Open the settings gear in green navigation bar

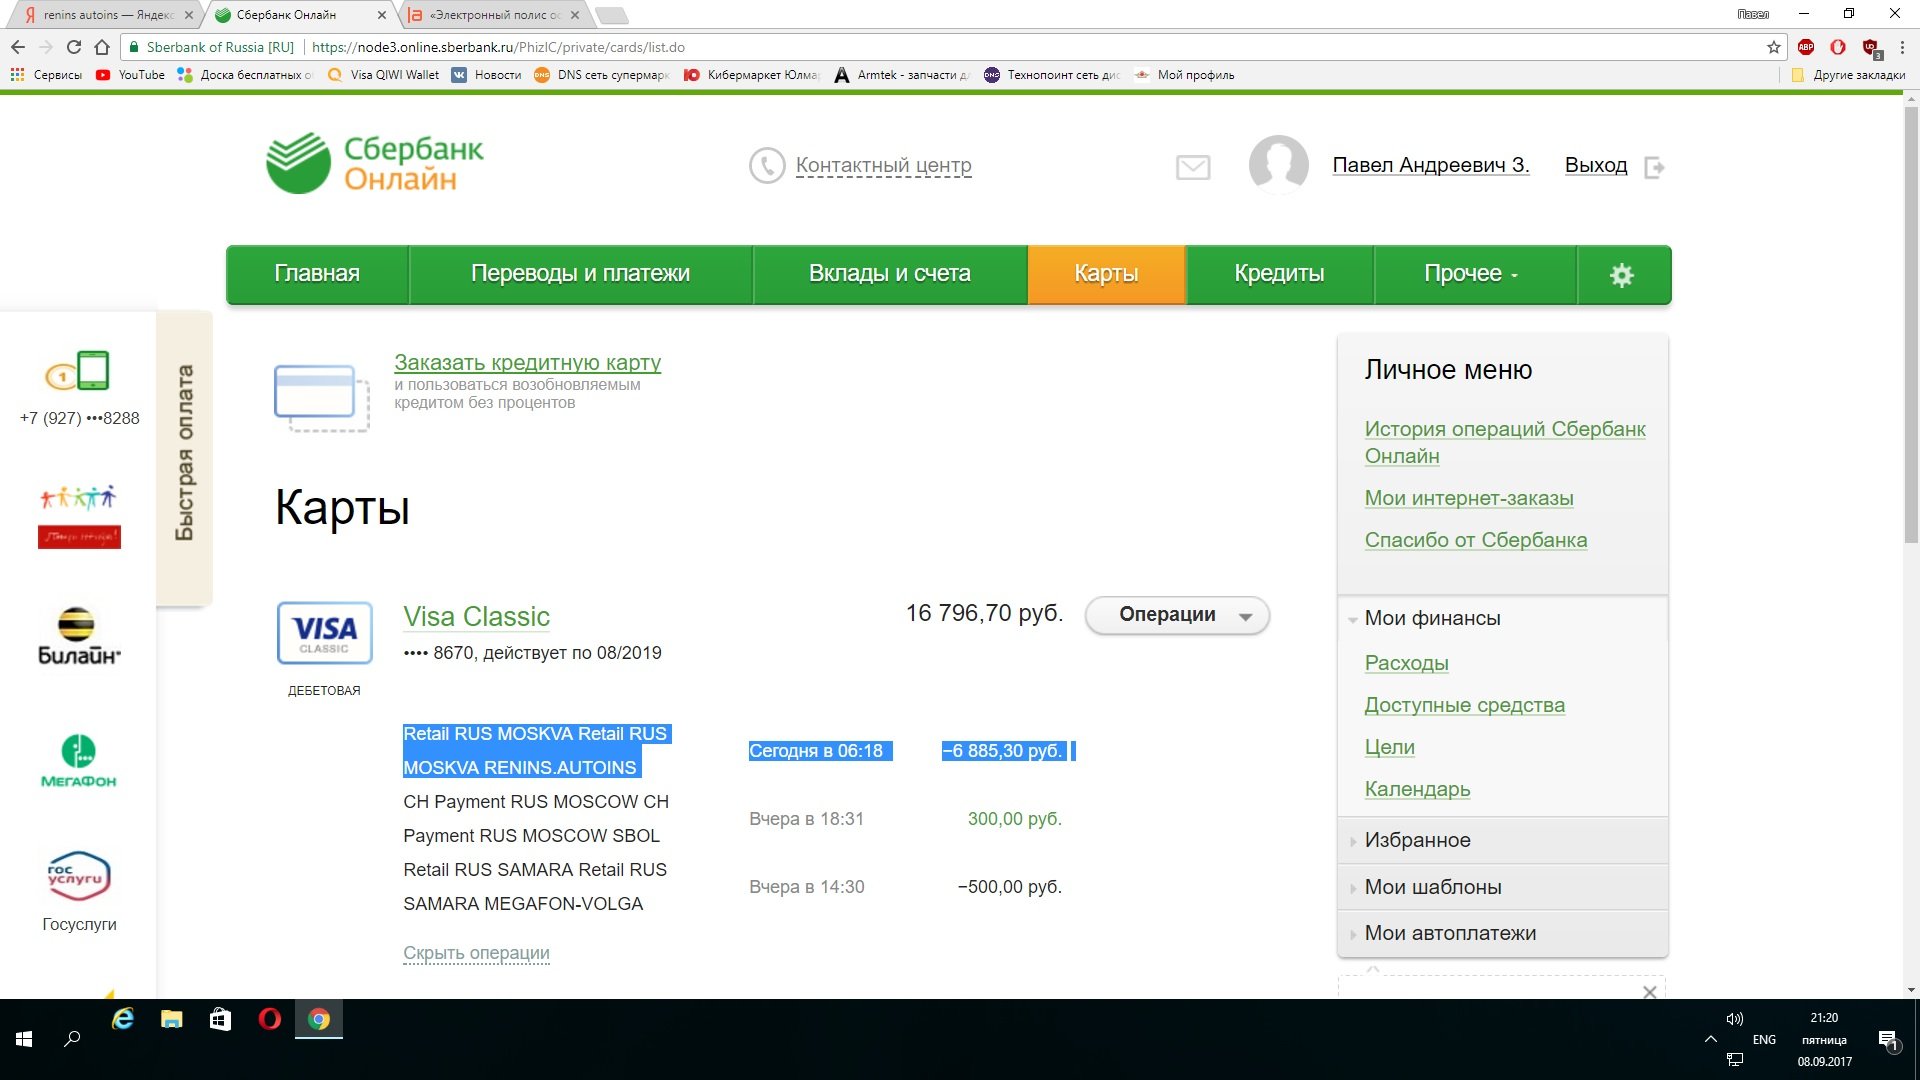click(x=1622, y=275)
